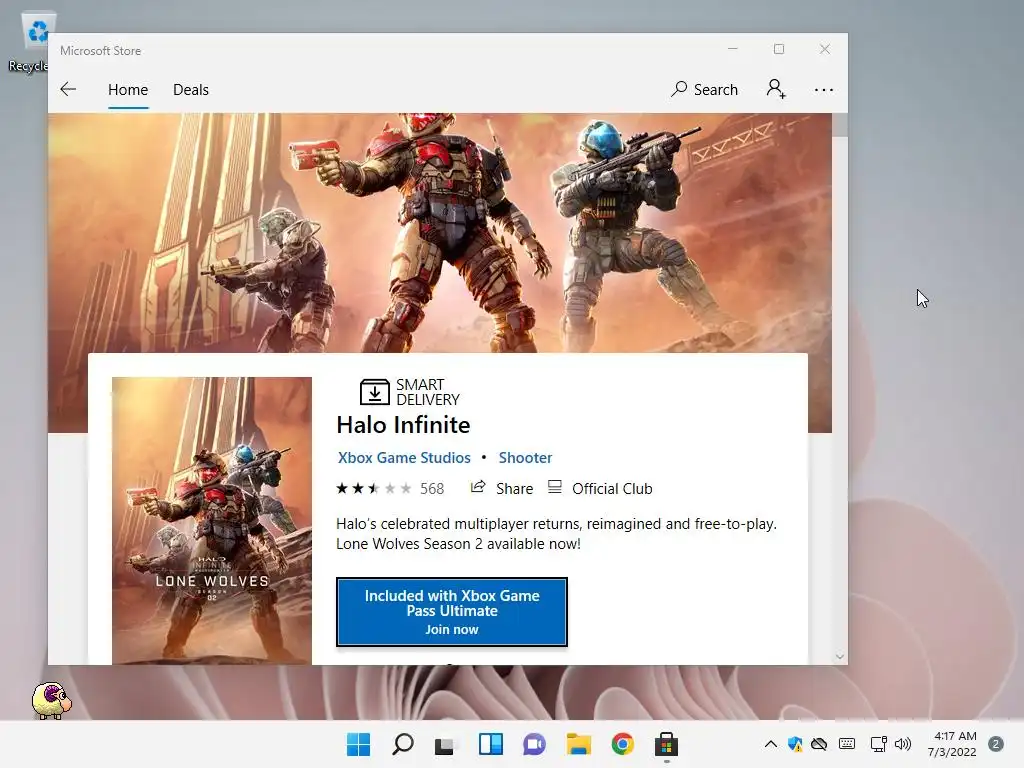Image resolution: width=1024 pixels, height=768 pixels.
Task: Click the Store page scrollbar thumb at the top
Action: 840,125
